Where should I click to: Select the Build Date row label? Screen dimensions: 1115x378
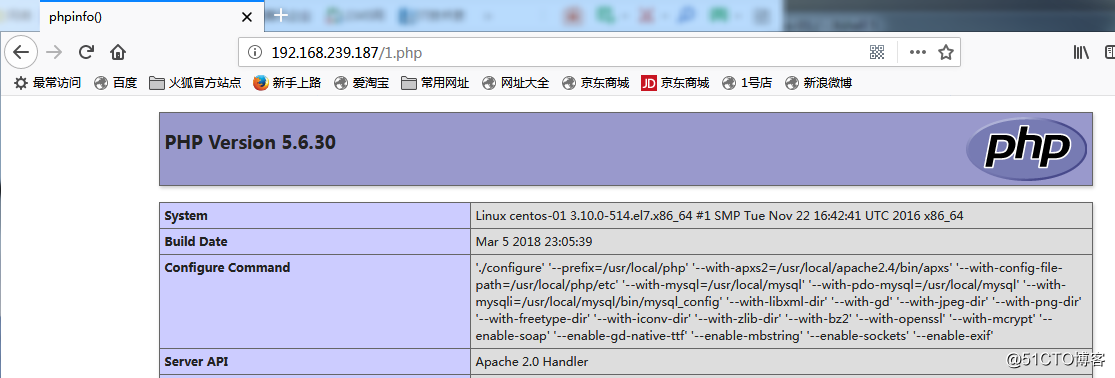tap(196, 242)
